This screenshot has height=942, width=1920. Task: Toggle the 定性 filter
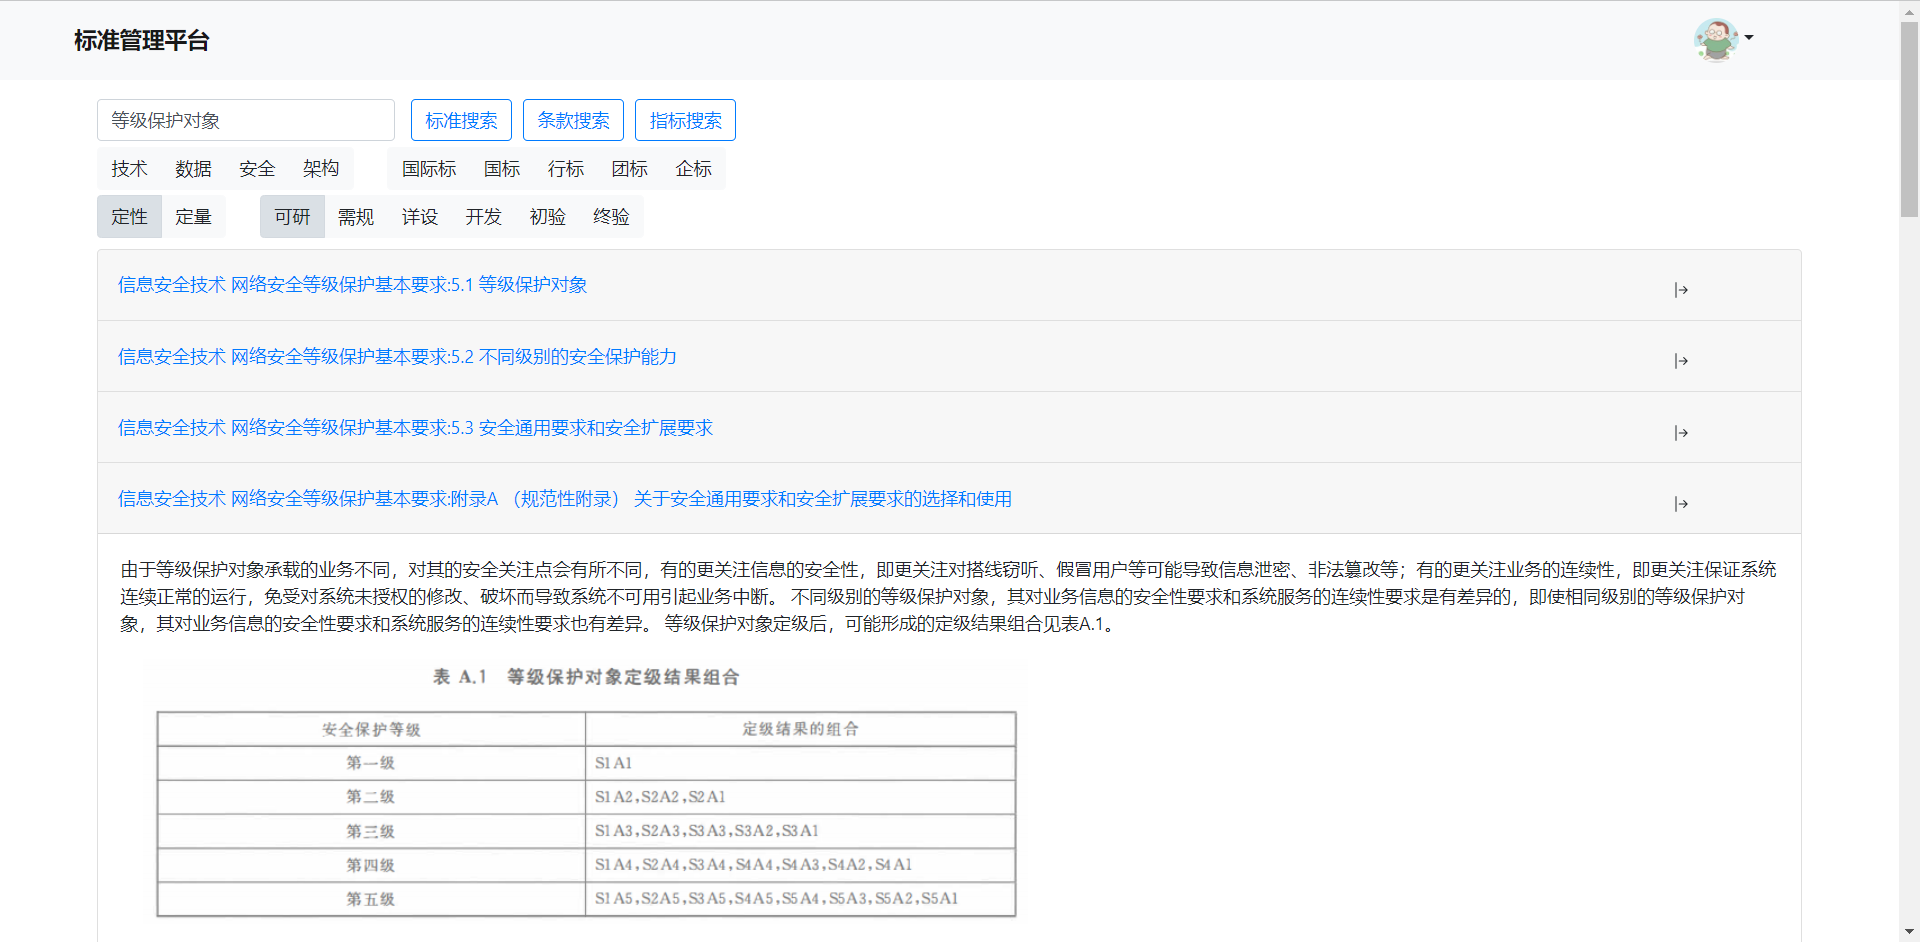[129, 217]
